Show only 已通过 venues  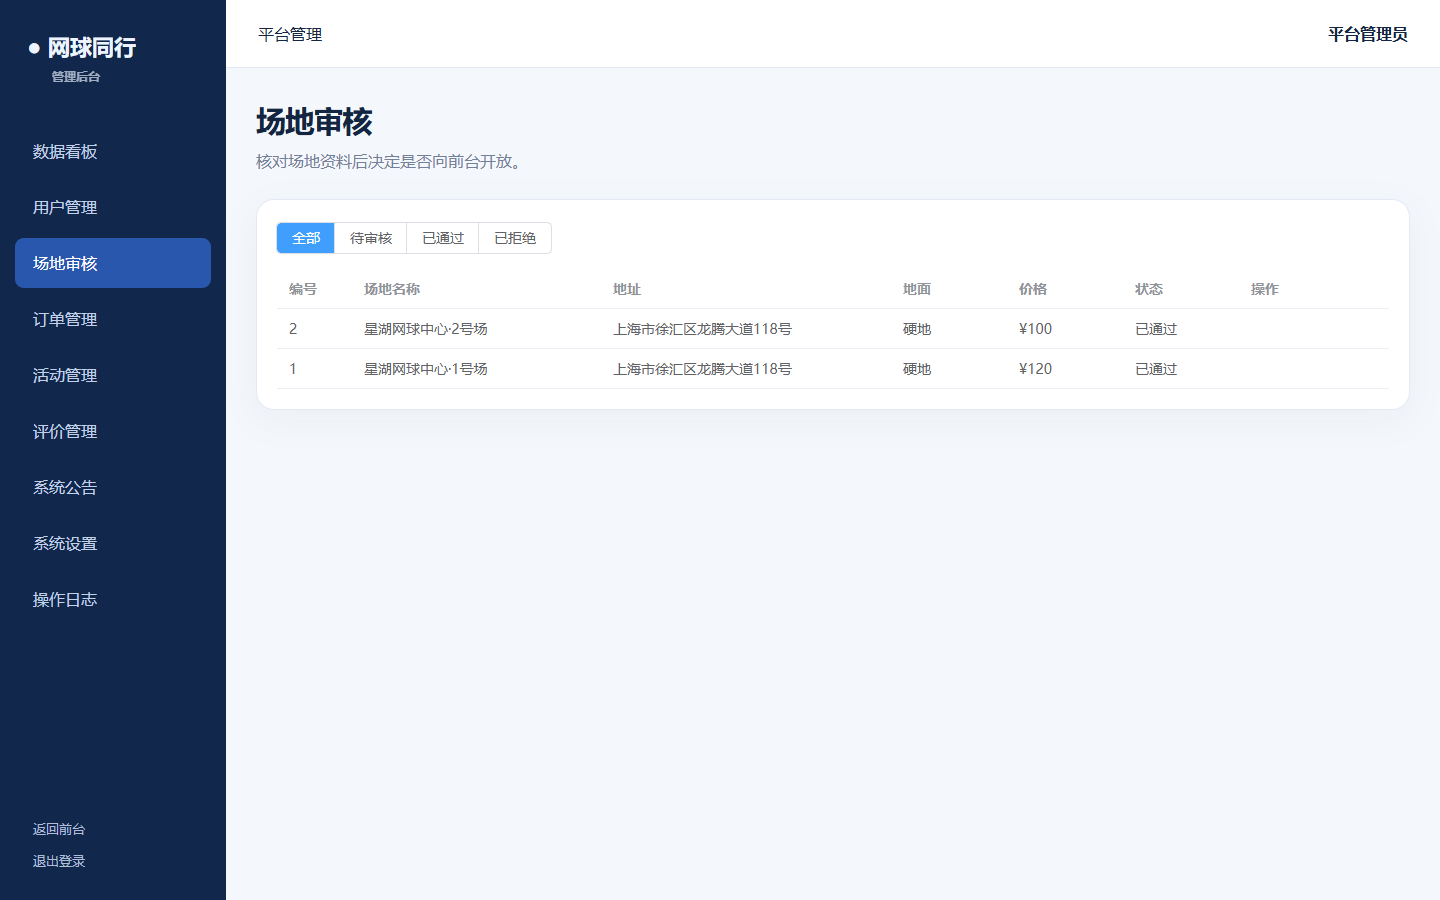click(x=443, y=238)
